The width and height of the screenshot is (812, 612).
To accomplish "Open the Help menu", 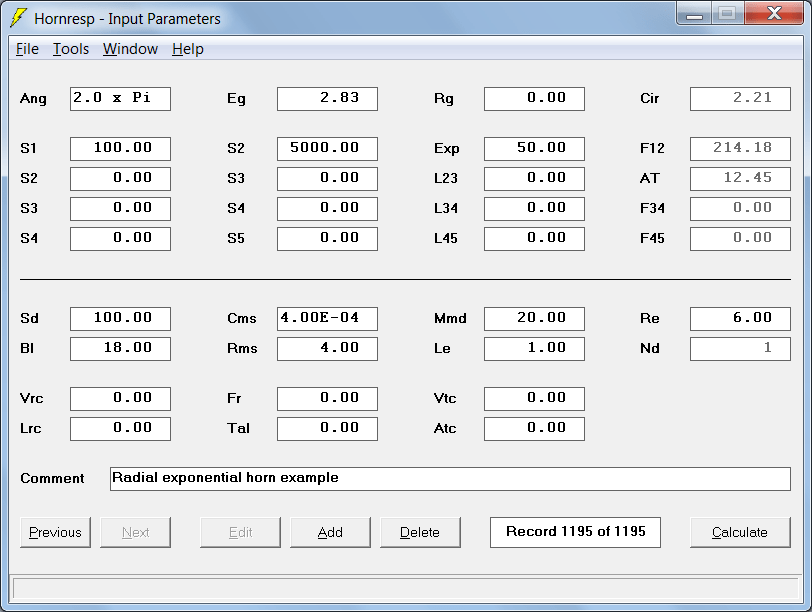I will click(187, 49).
